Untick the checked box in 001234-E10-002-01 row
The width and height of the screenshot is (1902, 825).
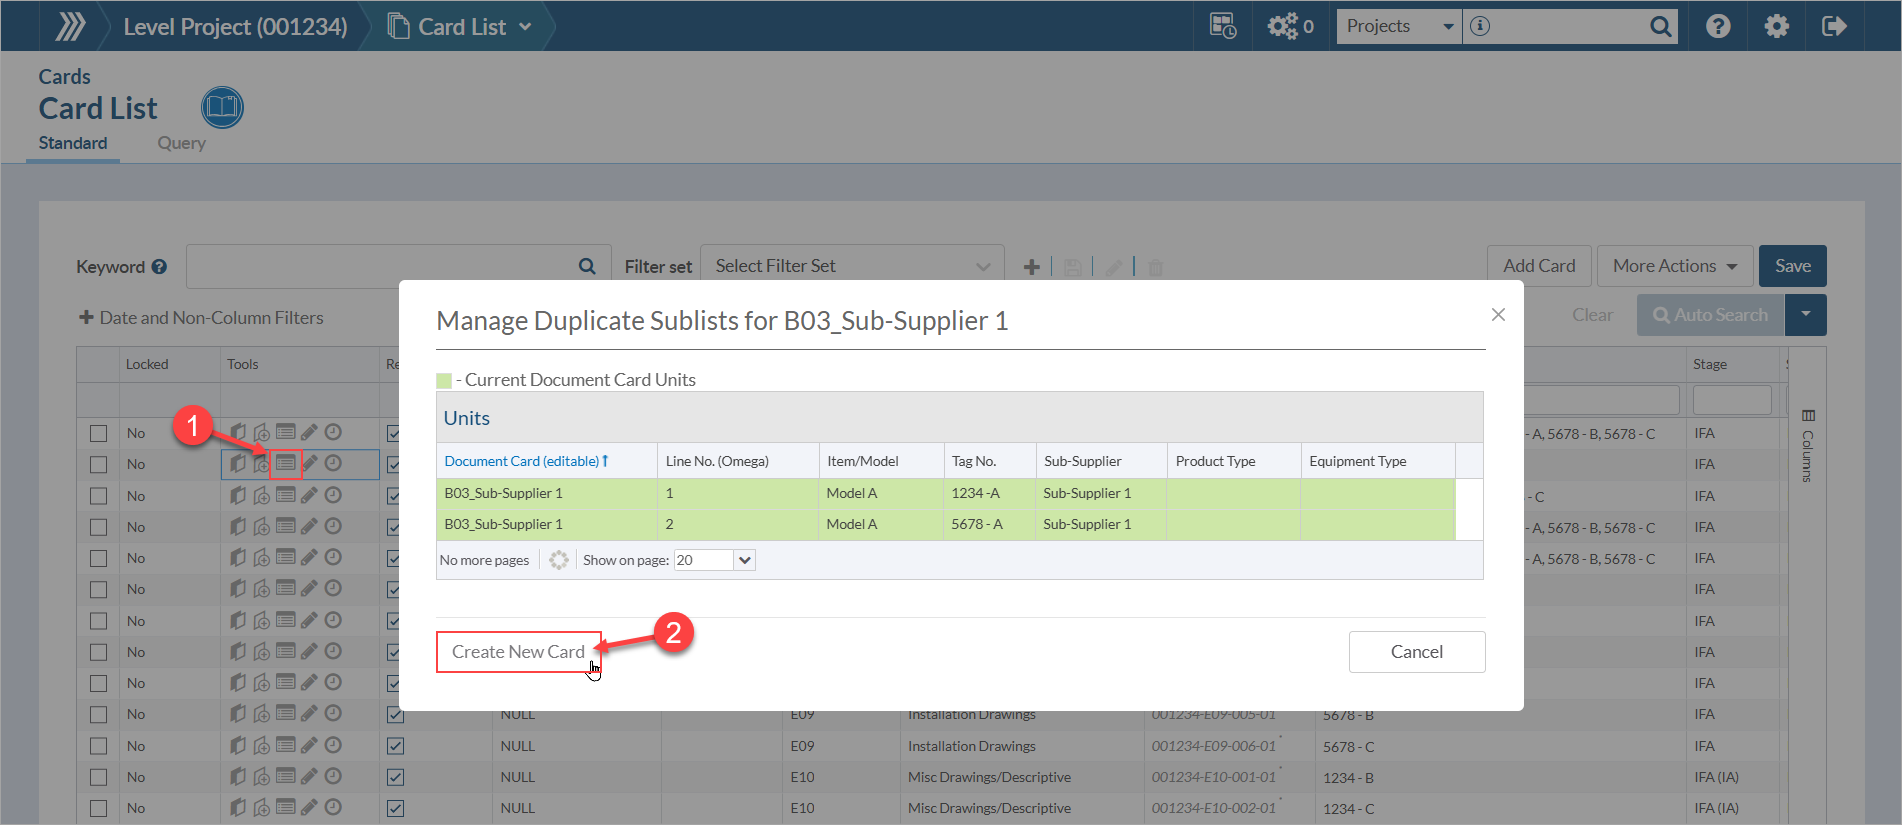point(396,808)
